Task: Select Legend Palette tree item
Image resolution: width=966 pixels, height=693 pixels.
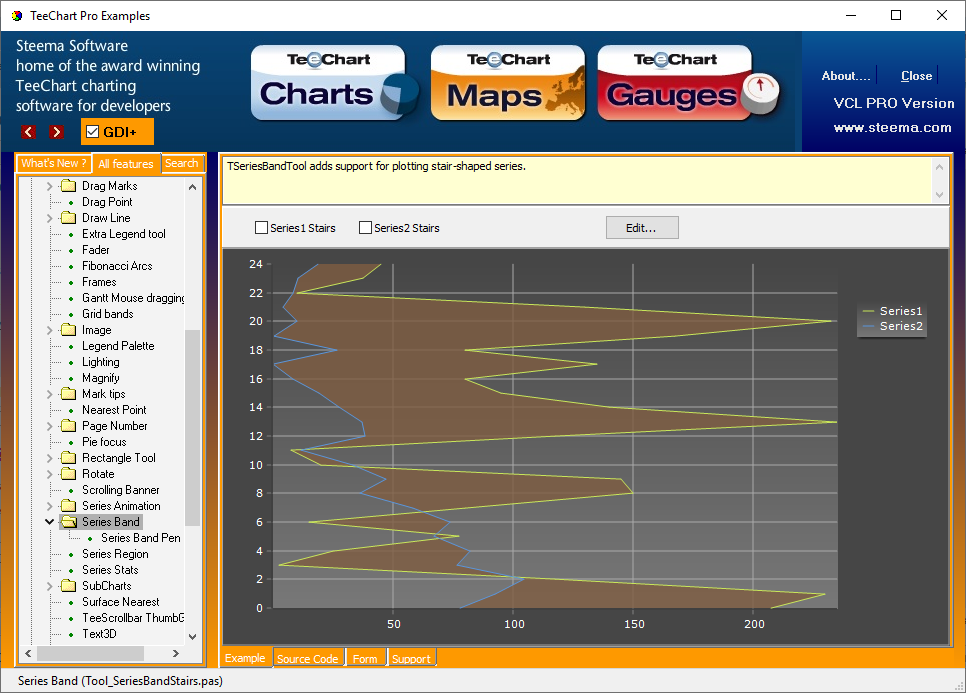Action: coord(118,346)
